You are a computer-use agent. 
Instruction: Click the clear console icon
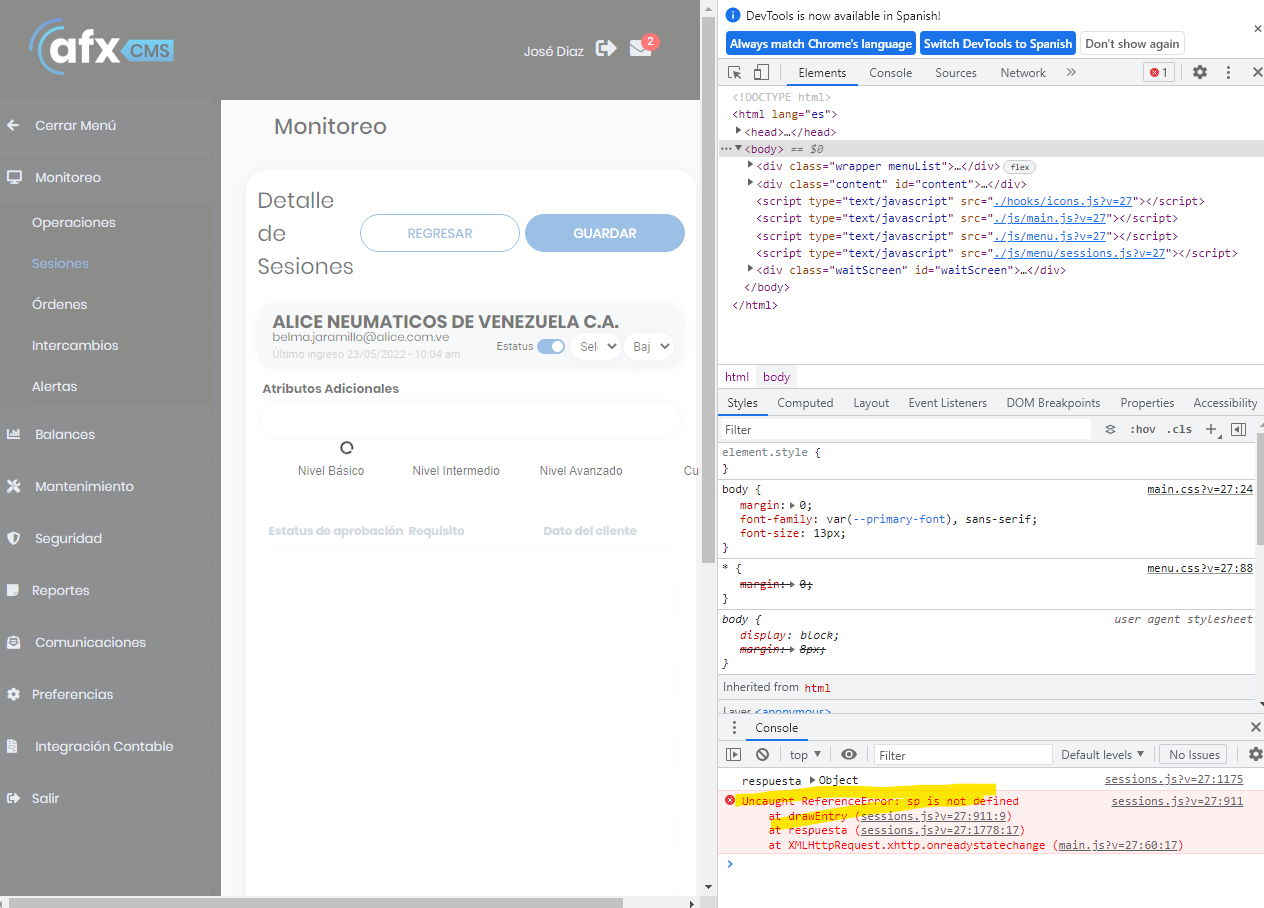click(762, 755)
